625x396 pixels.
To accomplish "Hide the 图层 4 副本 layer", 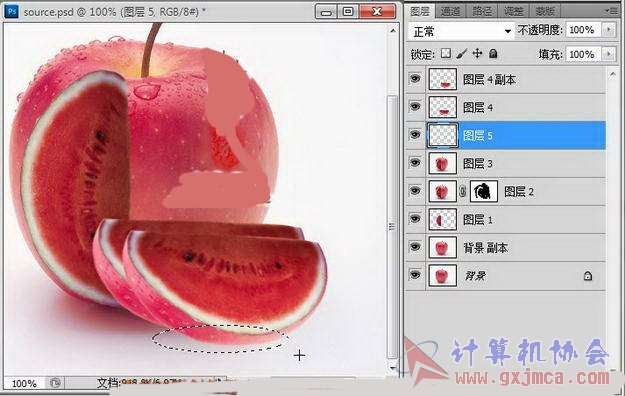I will coord(415,79).
